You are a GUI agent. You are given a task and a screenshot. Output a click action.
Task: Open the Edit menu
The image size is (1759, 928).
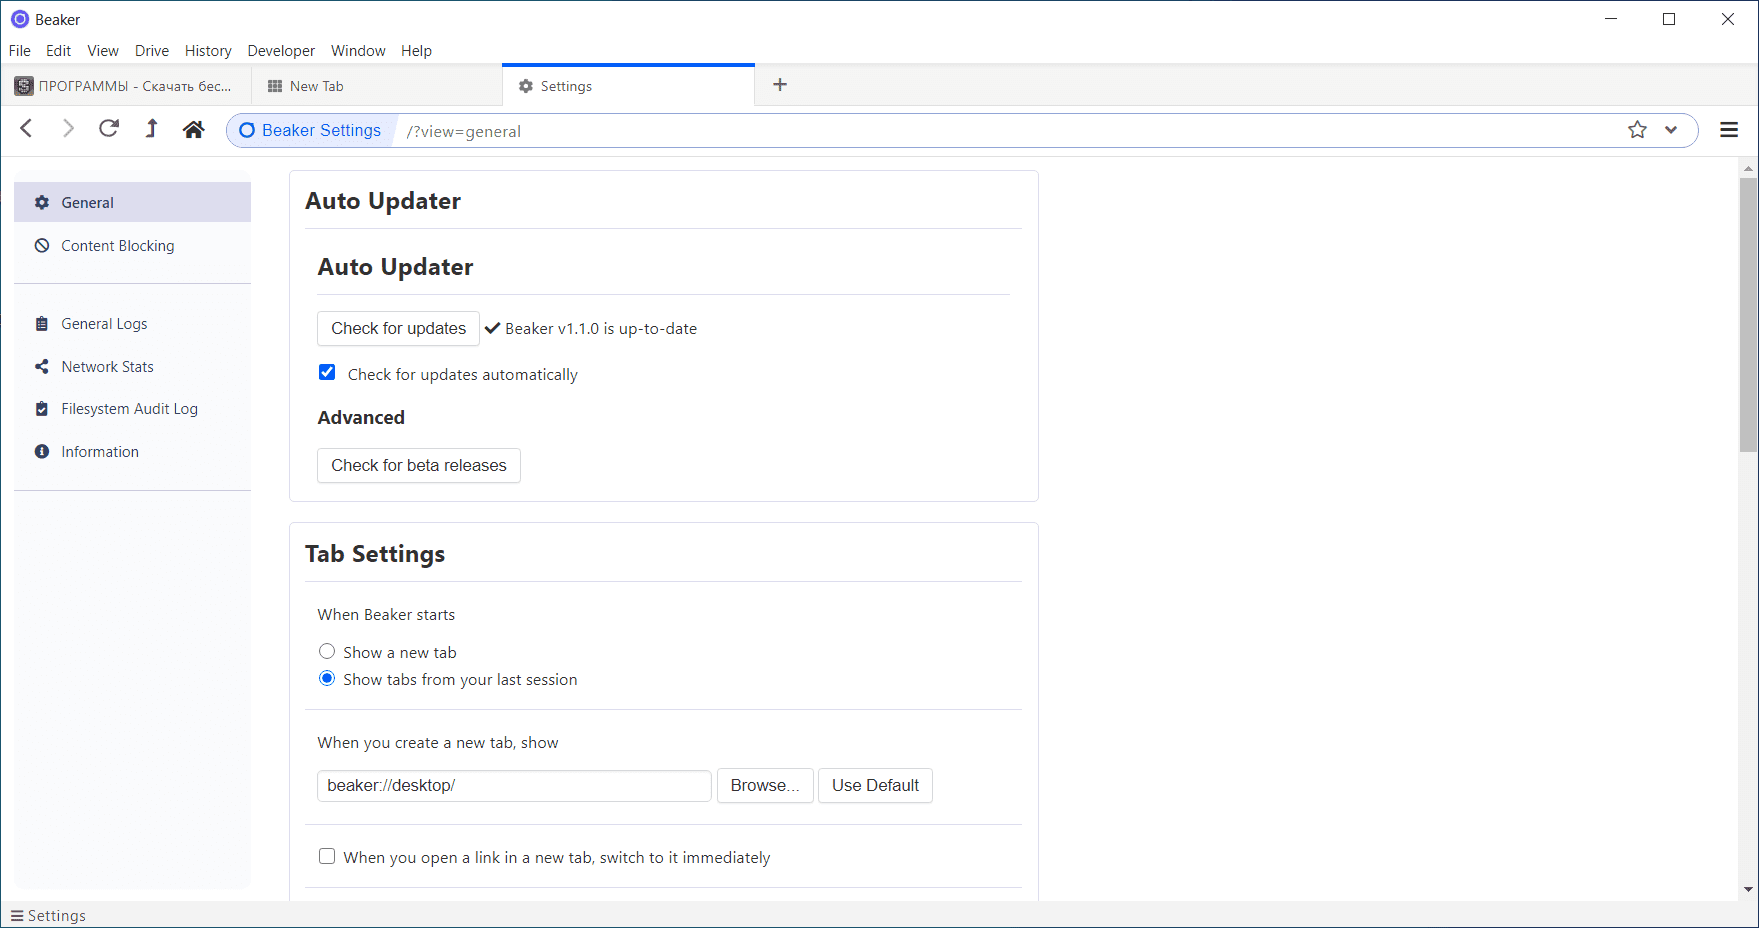click(x=59, y=51)
